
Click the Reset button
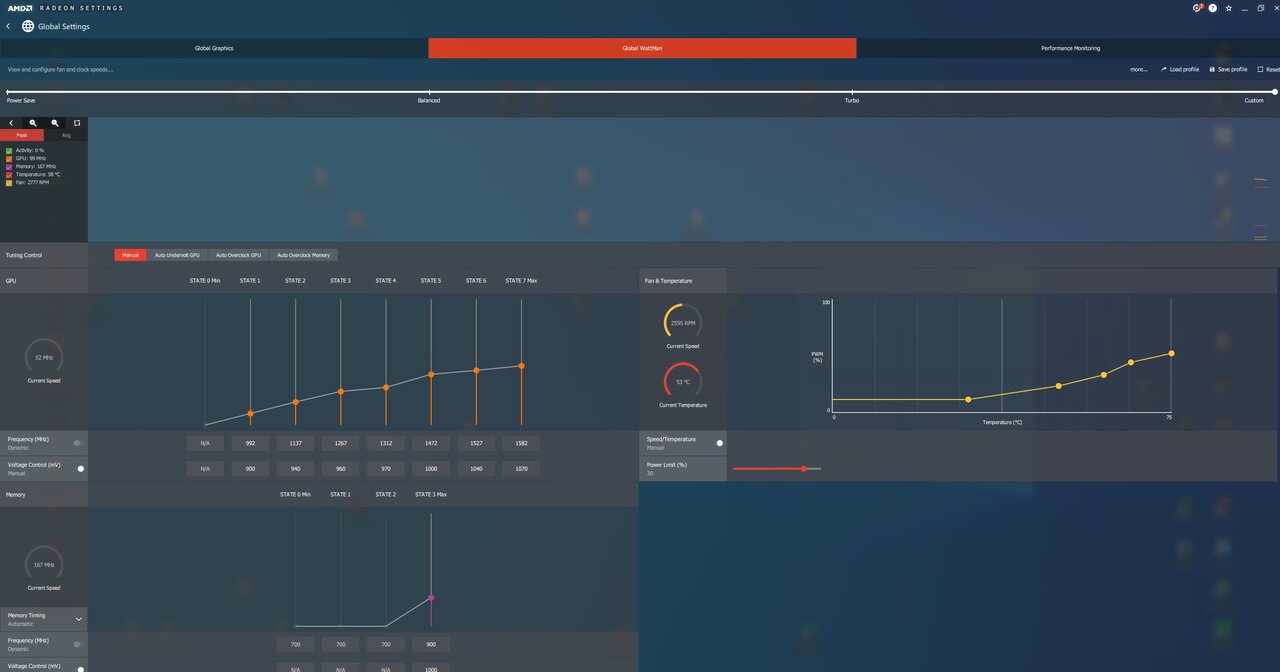[1268, 70]
